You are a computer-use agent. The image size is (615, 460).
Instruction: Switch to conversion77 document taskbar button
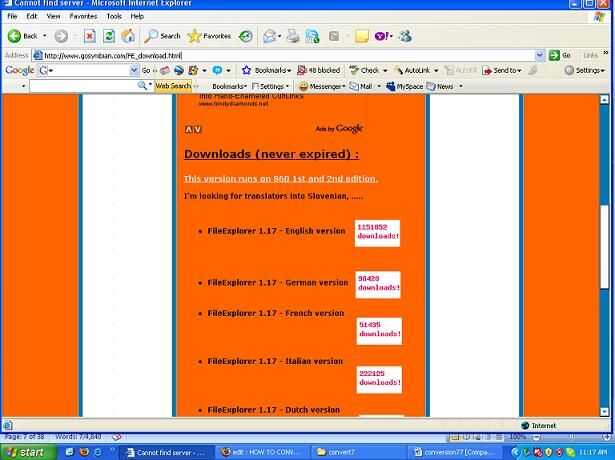456,452
